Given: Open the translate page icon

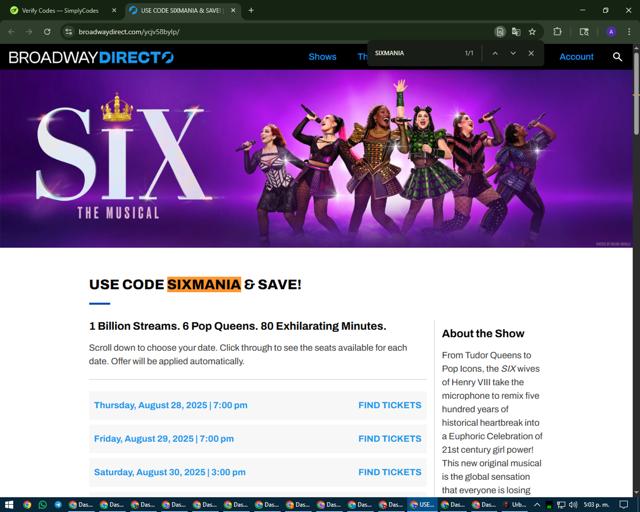Looking at the screenshot, I should coord(516,32).
